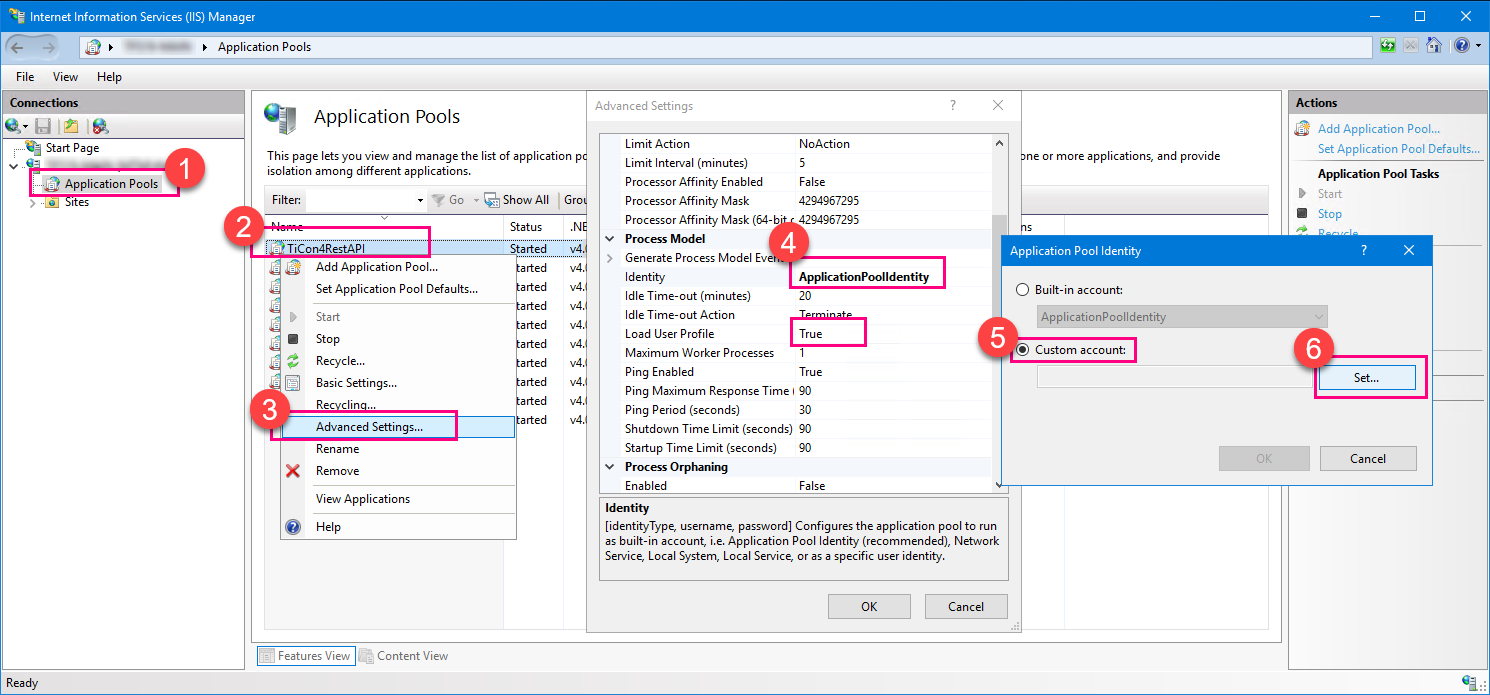Click the Remove red X icon in the context menu

click(x=293, y=471)
